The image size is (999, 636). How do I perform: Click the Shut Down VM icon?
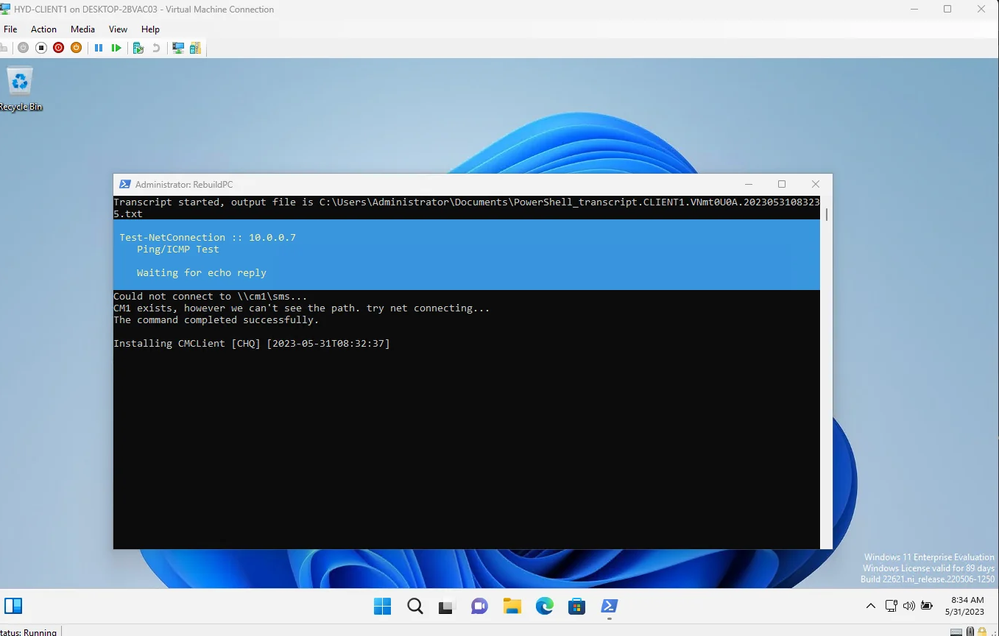[58, 47]
